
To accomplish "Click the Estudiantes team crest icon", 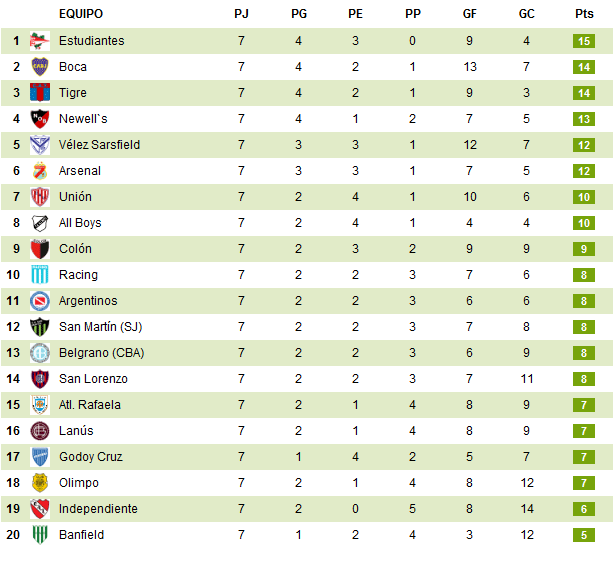I will pos(40,41).
